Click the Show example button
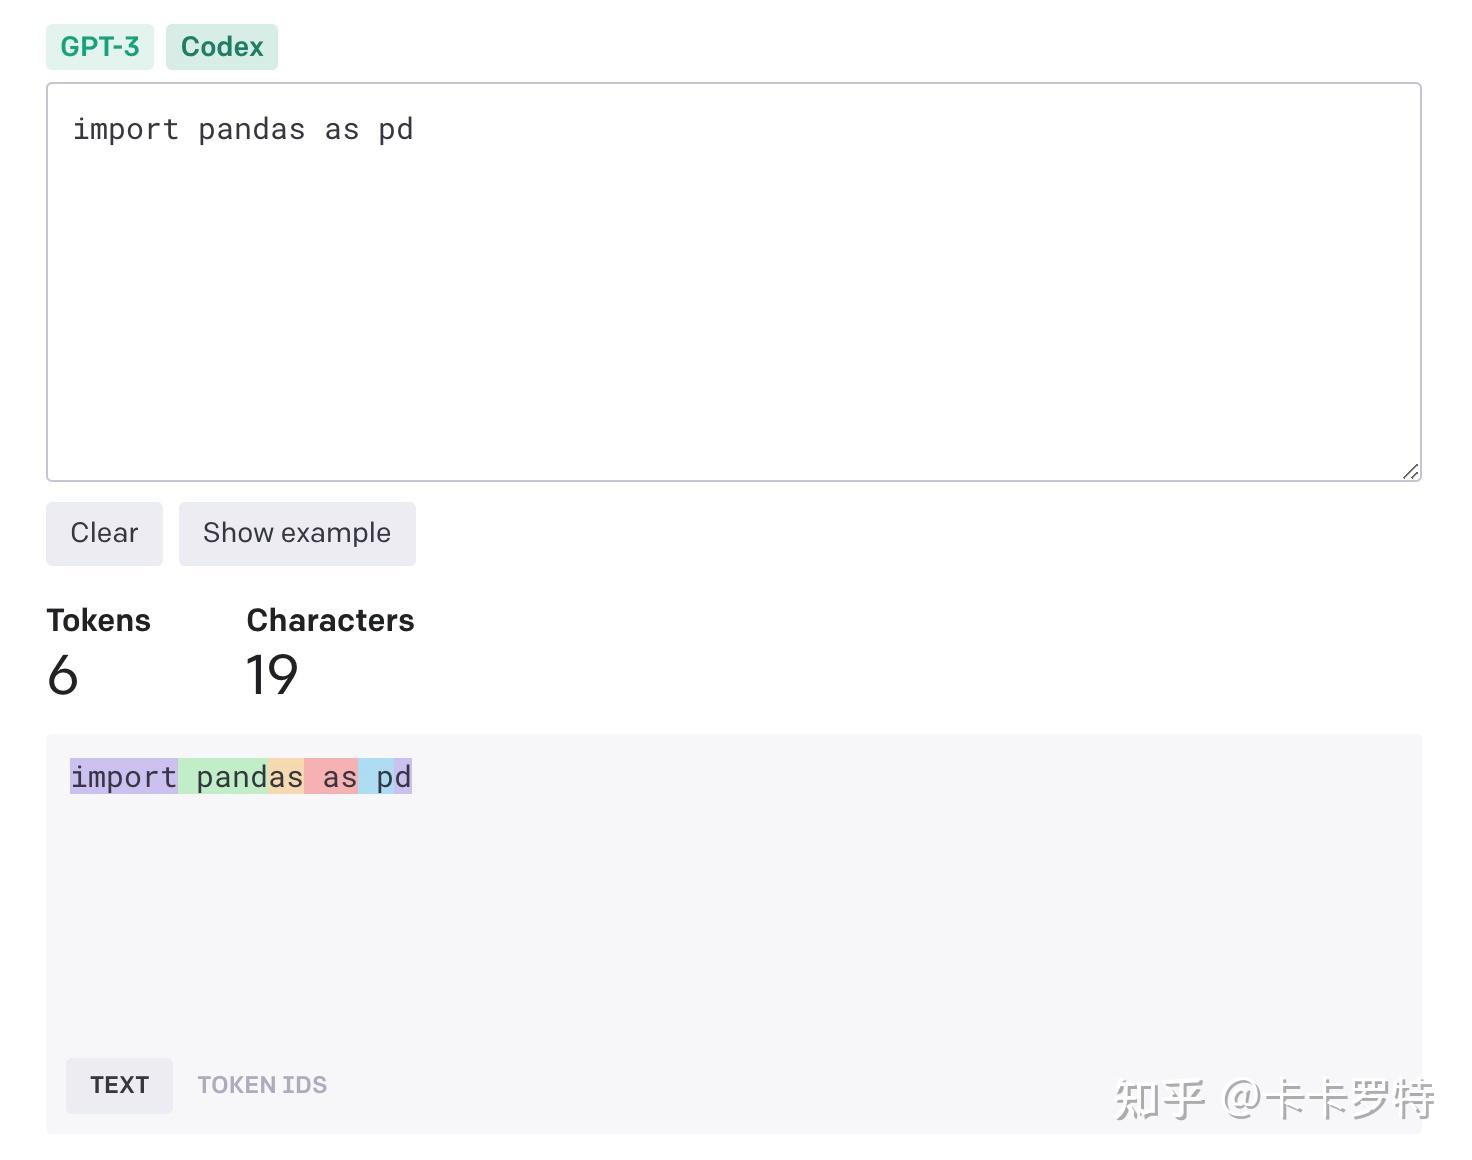Screen dimensions: 1472x1160 [x=296, y=533]
